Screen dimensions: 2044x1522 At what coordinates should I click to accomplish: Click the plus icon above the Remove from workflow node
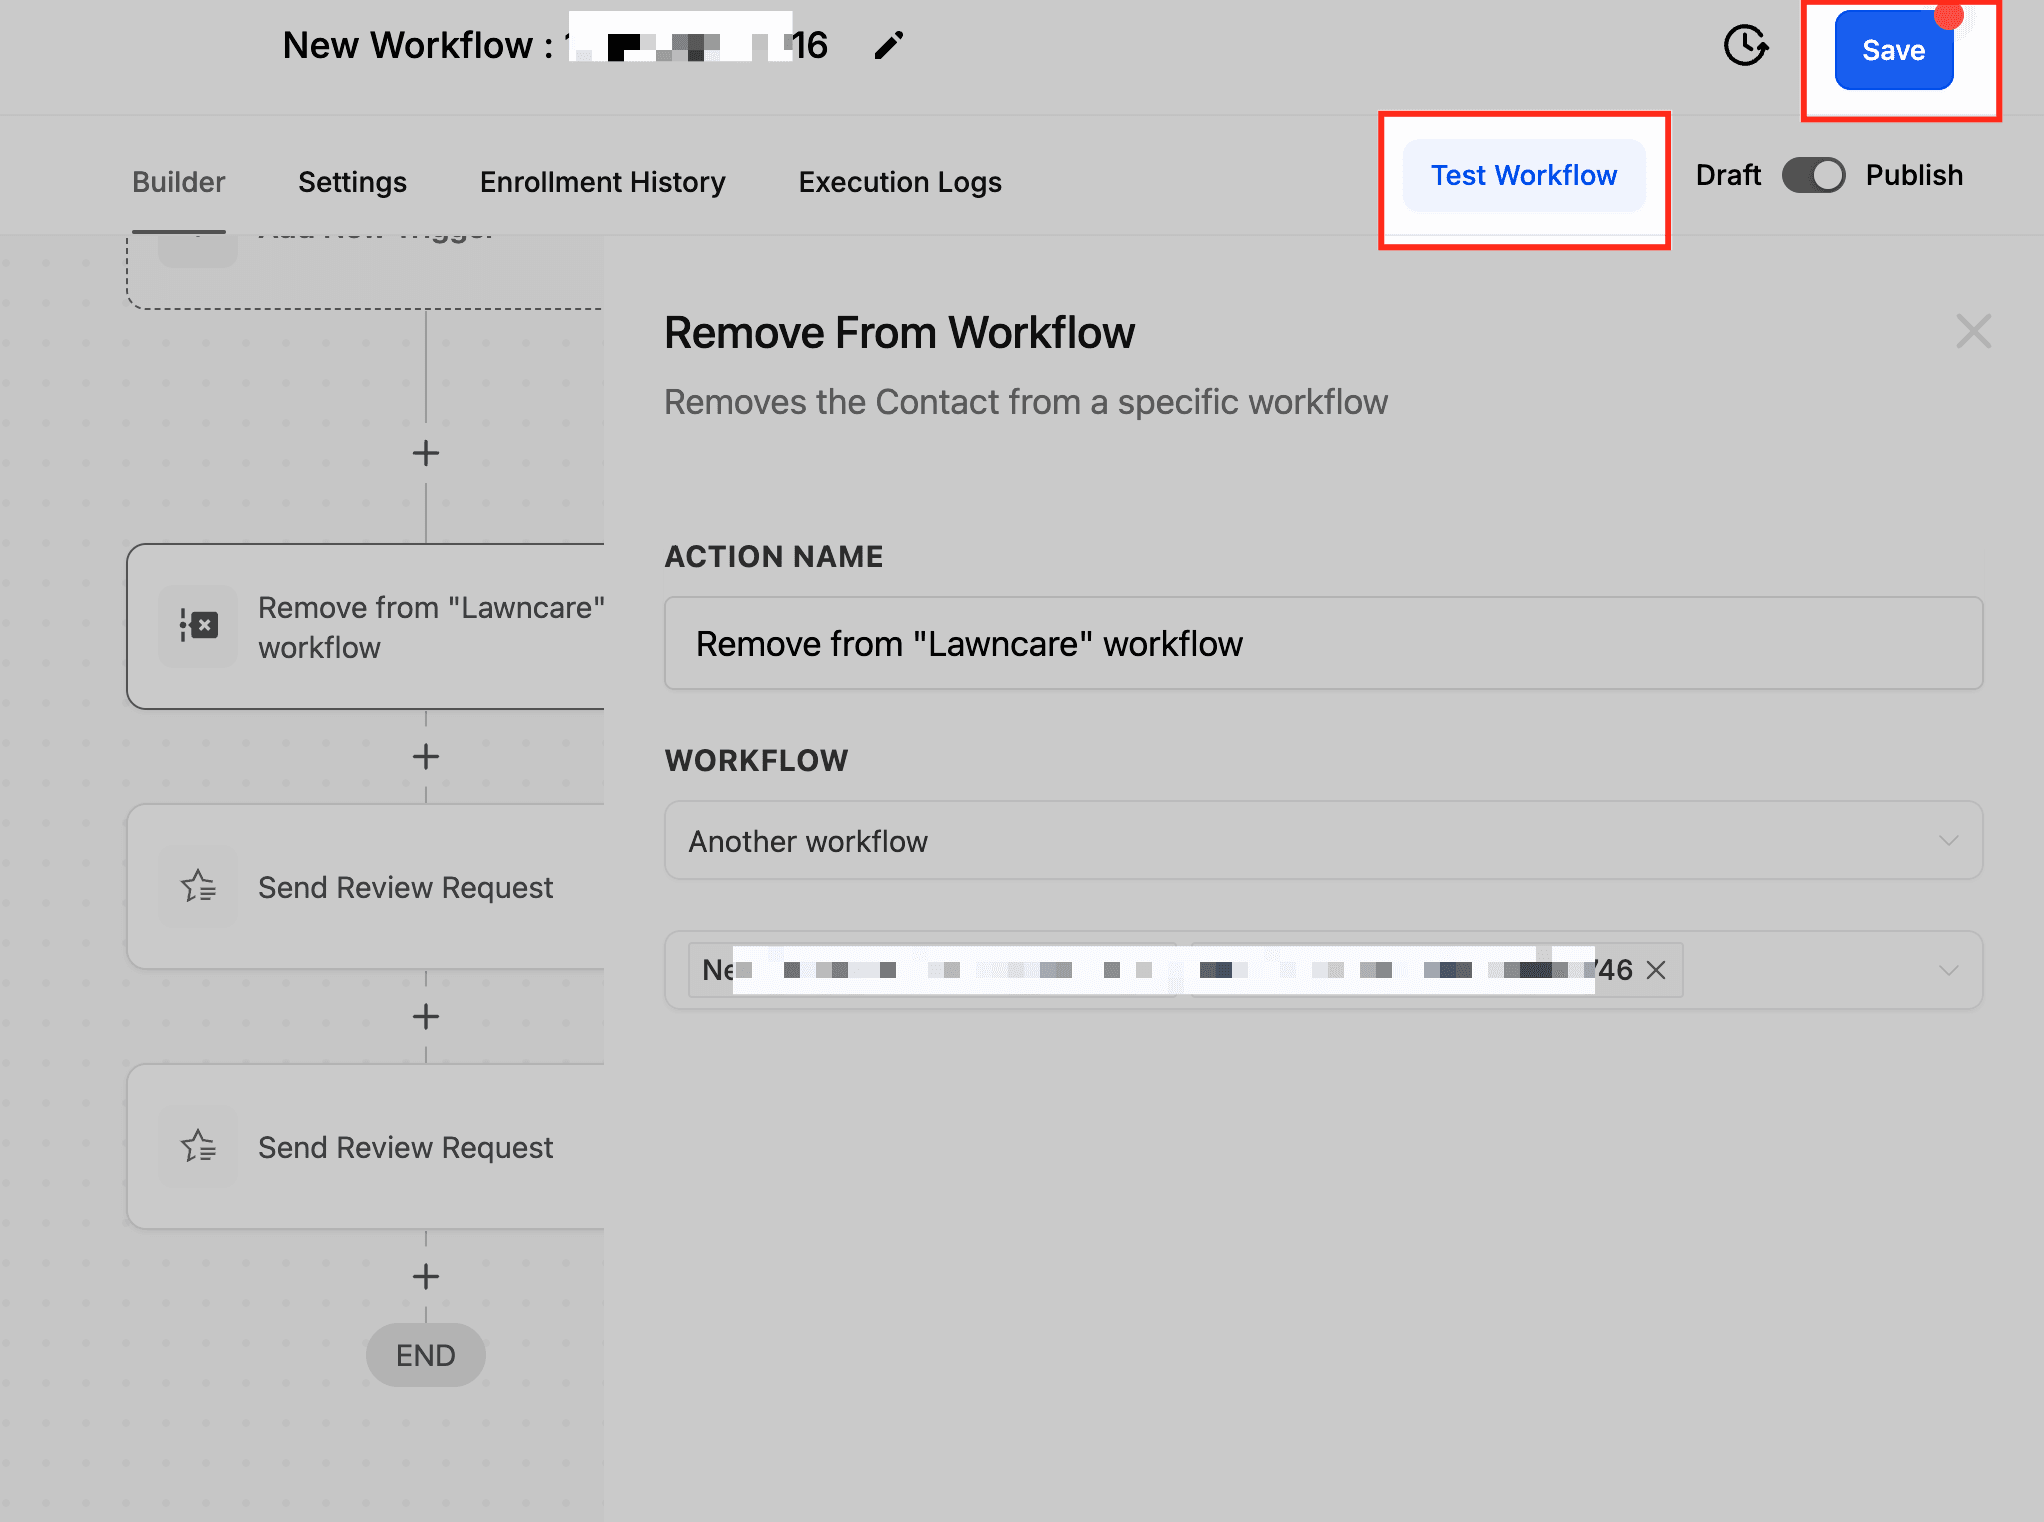(425, 453)
